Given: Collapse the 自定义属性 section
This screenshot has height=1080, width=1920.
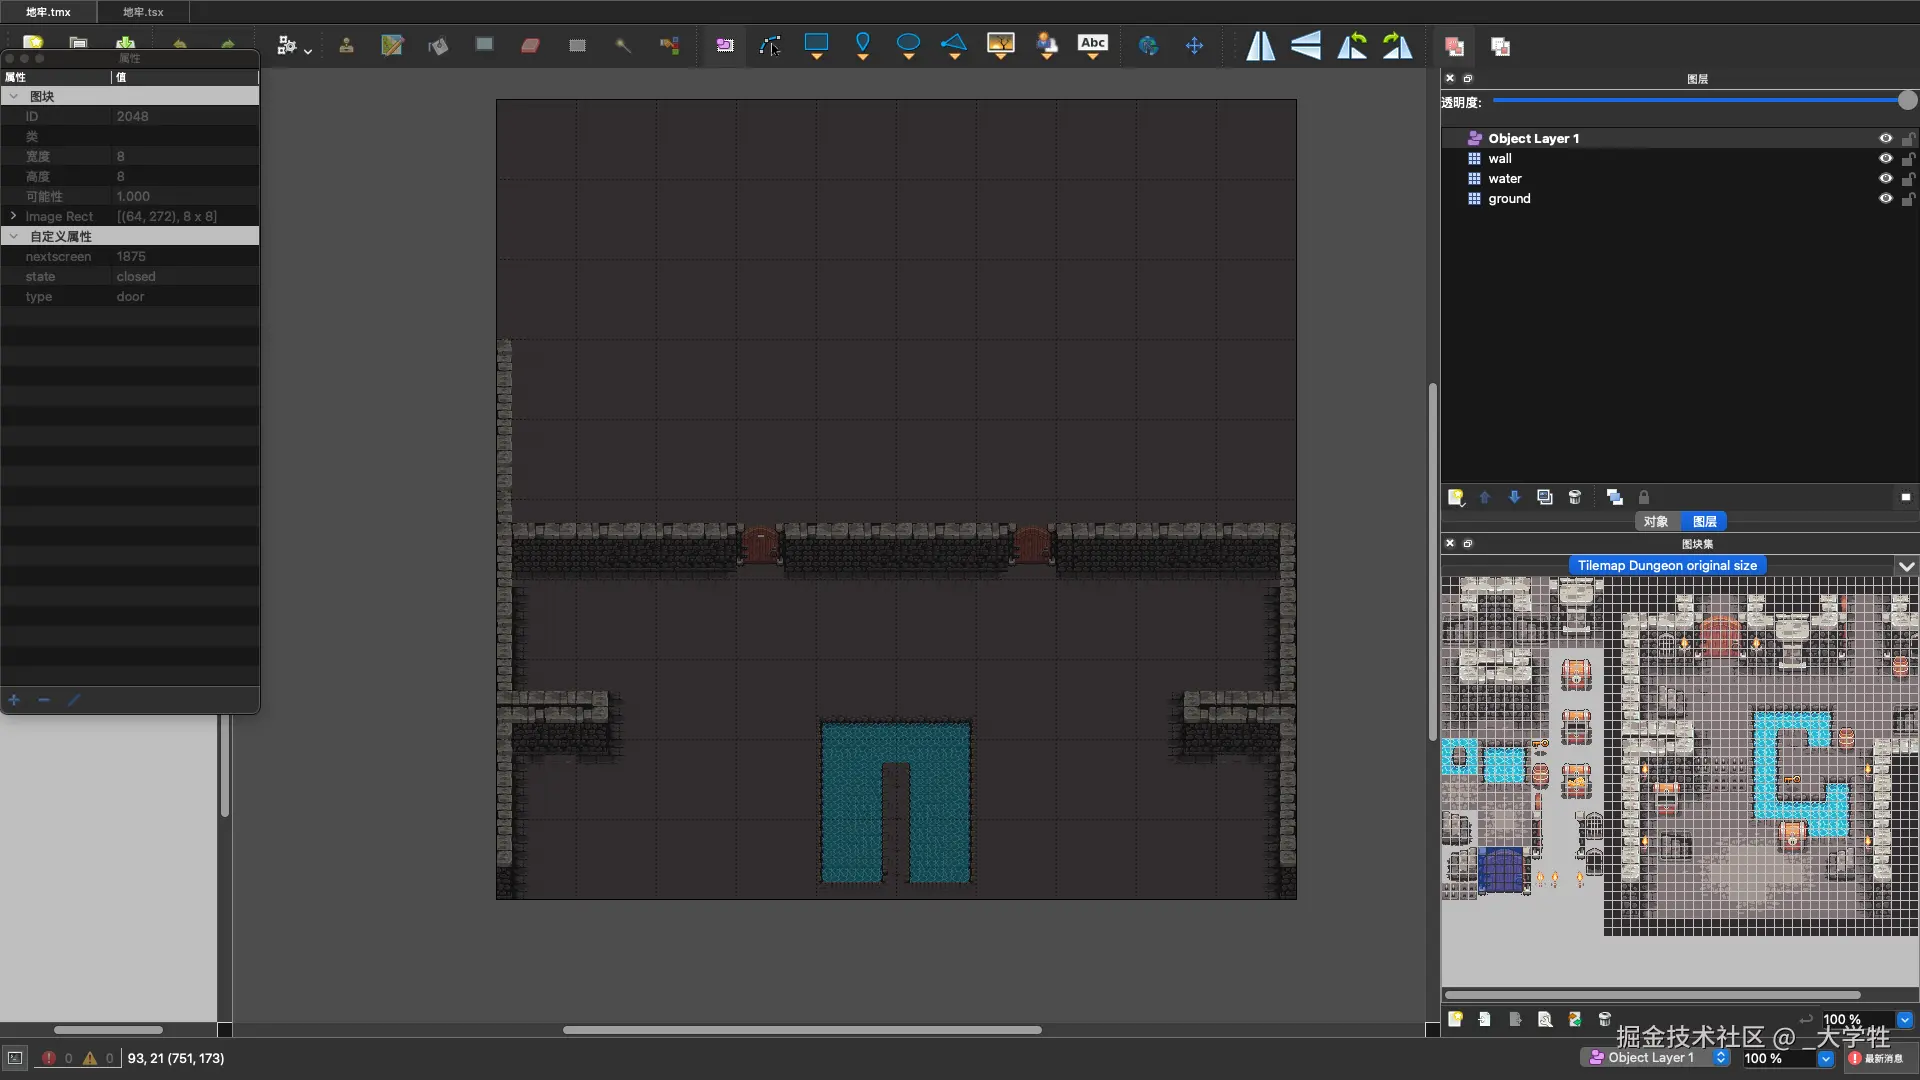Looking at the screenshot, I should pyautogui.click(x=14, y=237).
